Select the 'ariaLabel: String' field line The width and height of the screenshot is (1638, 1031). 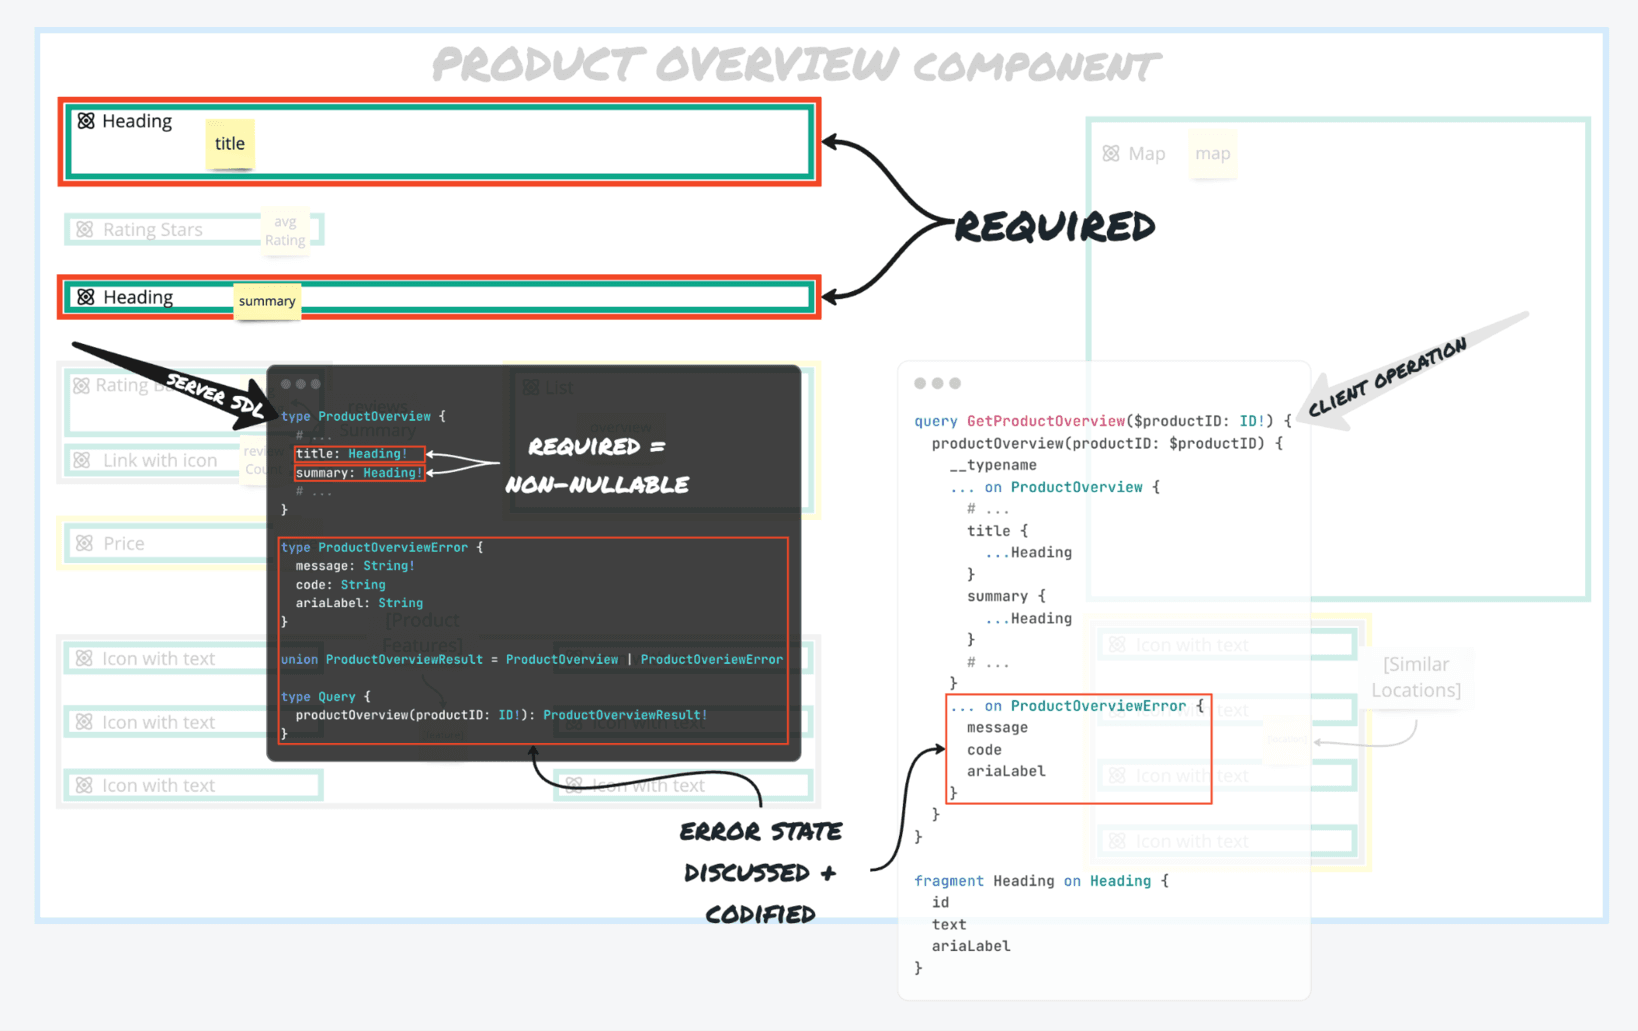pyautogui.click(x=359, y=603)
